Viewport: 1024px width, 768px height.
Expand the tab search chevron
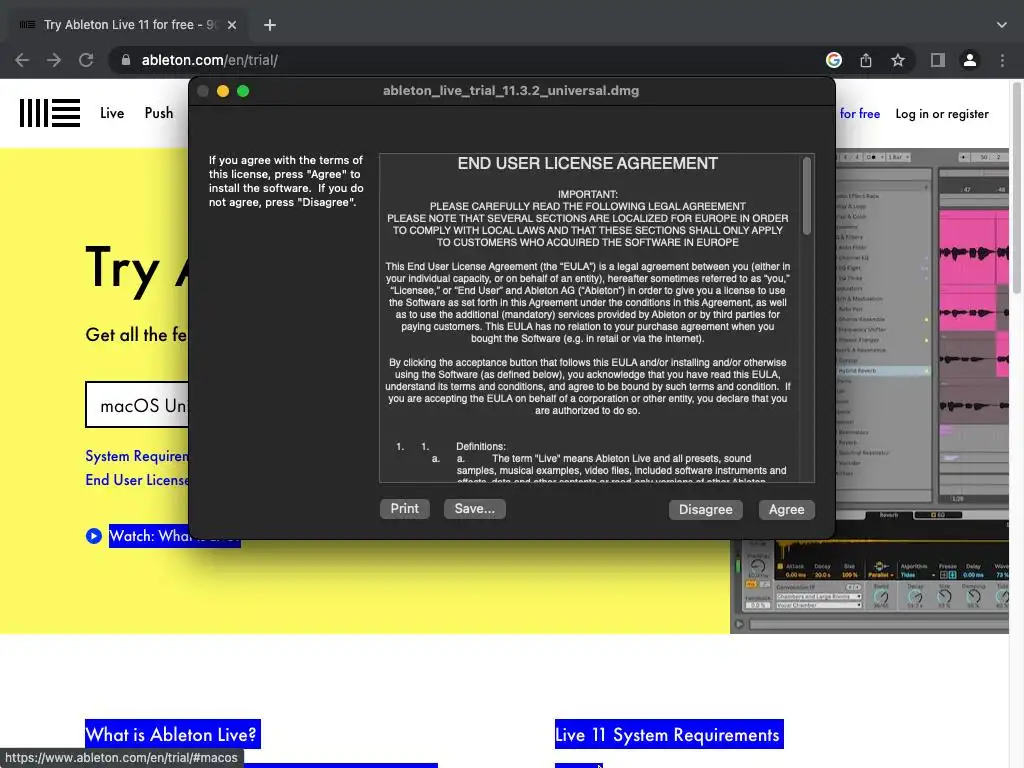[x=1002, y=25]
